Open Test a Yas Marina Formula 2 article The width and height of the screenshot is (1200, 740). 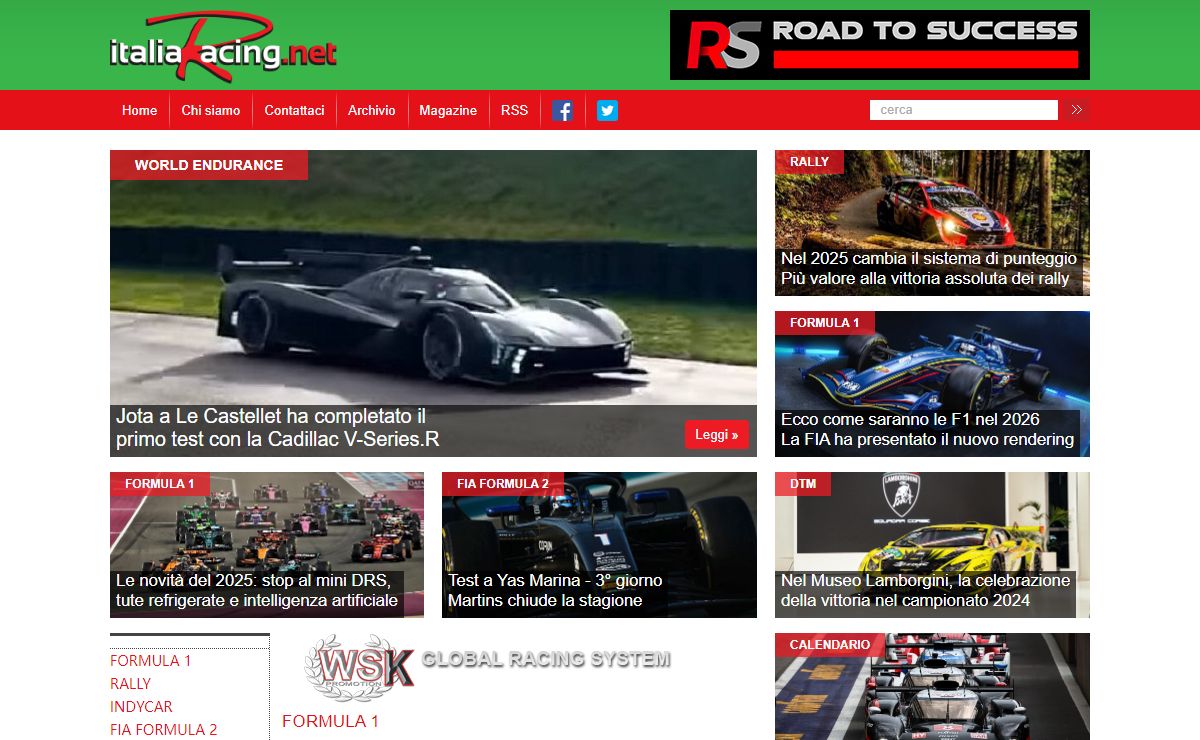point(555,591)
